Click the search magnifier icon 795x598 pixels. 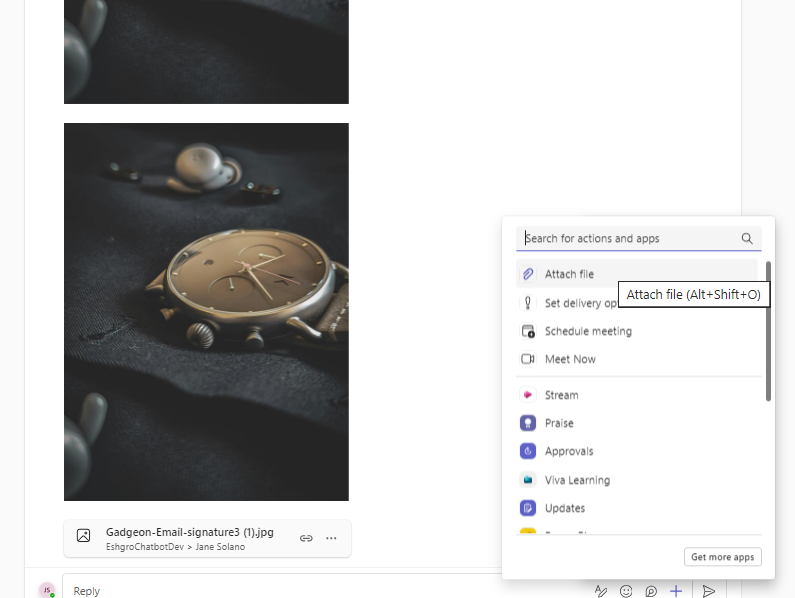pos(747,238)
